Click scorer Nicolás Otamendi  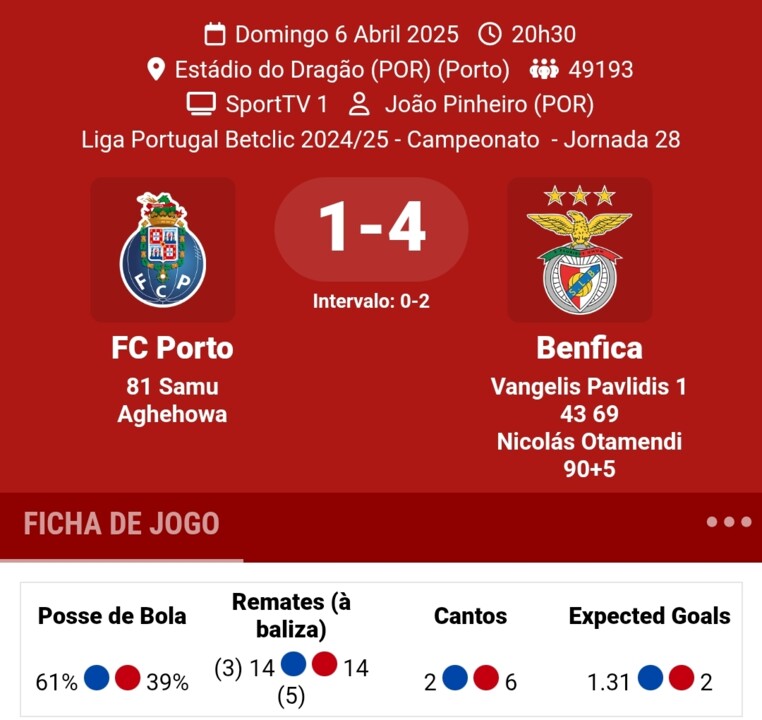589,441
